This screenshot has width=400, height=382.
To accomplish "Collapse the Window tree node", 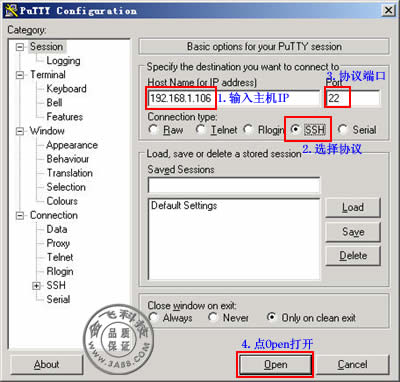I will 20,131.
